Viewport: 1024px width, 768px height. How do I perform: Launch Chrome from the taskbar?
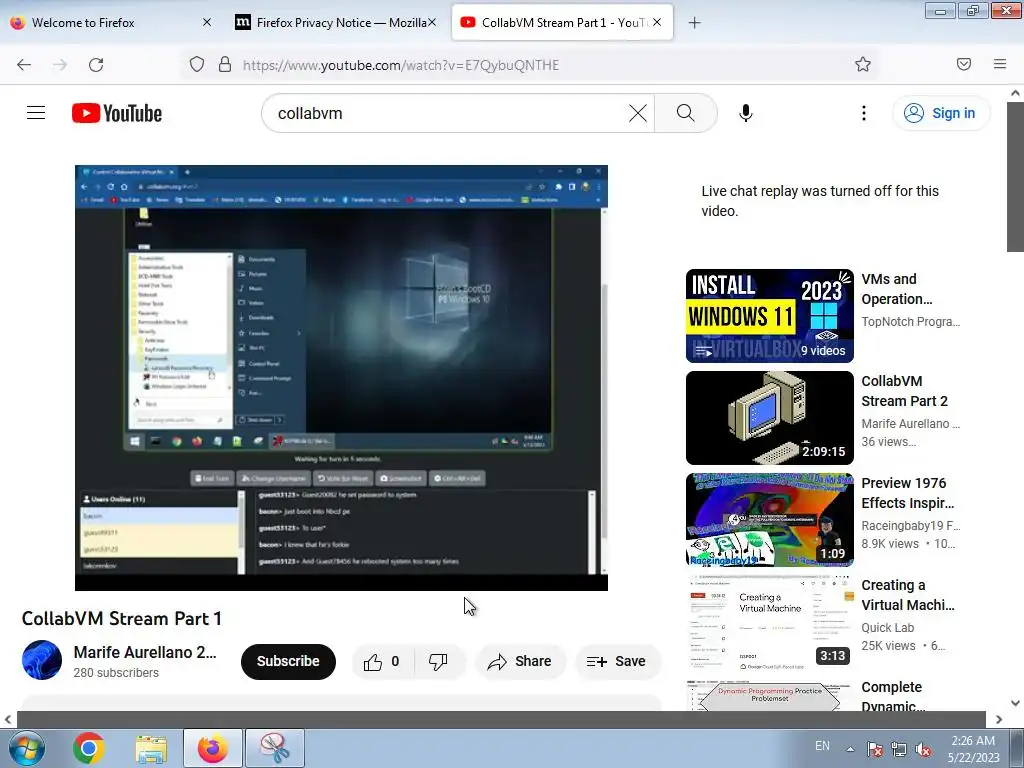click(x=89, y=748)
